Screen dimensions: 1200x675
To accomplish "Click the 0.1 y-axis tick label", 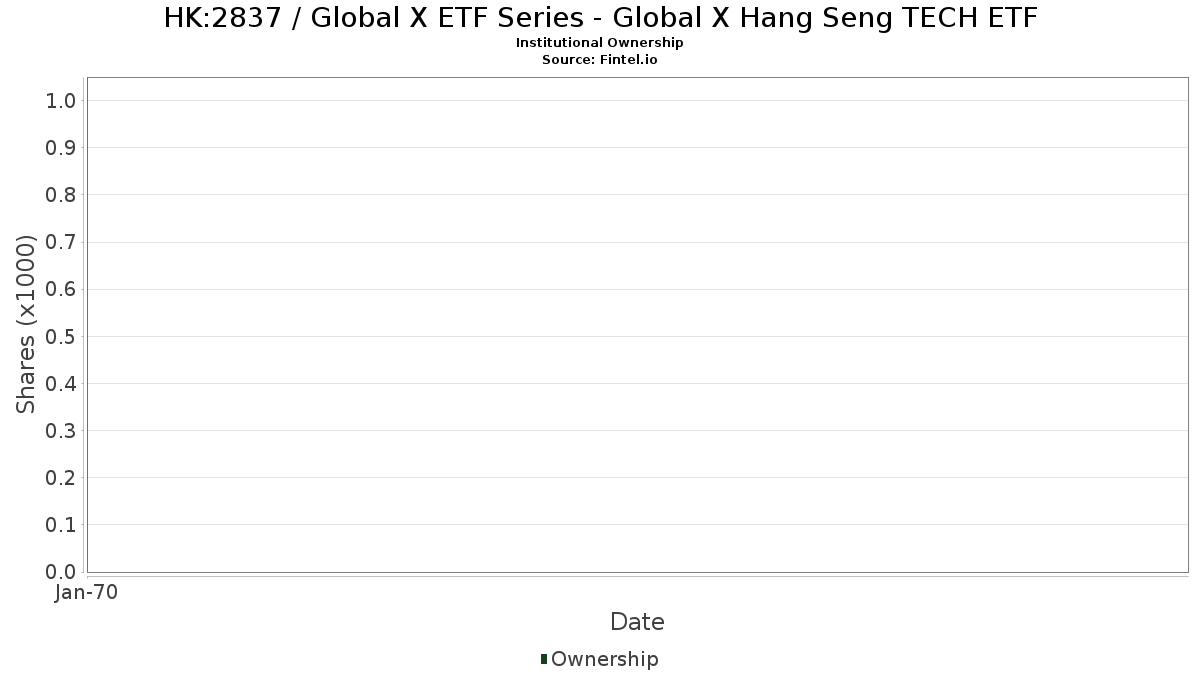I will coord(61,525).
